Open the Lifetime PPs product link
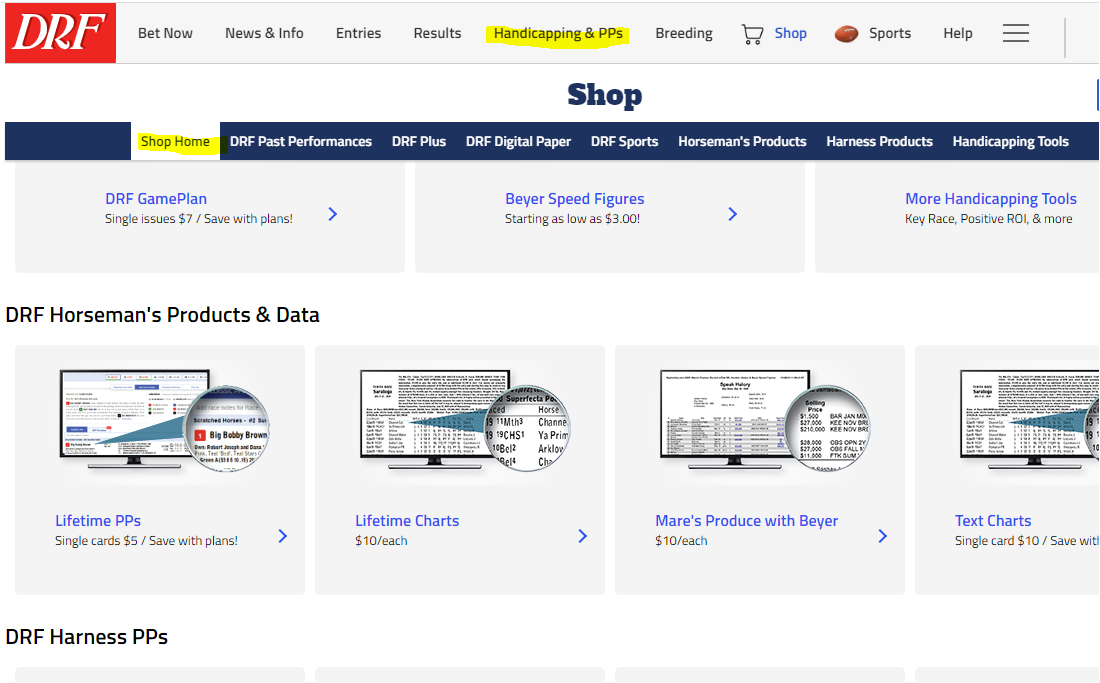 (98, 521)
